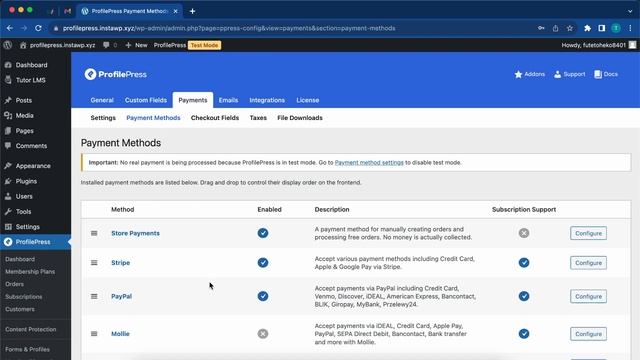Click Stripe enabled checkmark
Image resolution: width=640 pixels, height=360 pixels.
pyautogui.click(x=263, y=262)
